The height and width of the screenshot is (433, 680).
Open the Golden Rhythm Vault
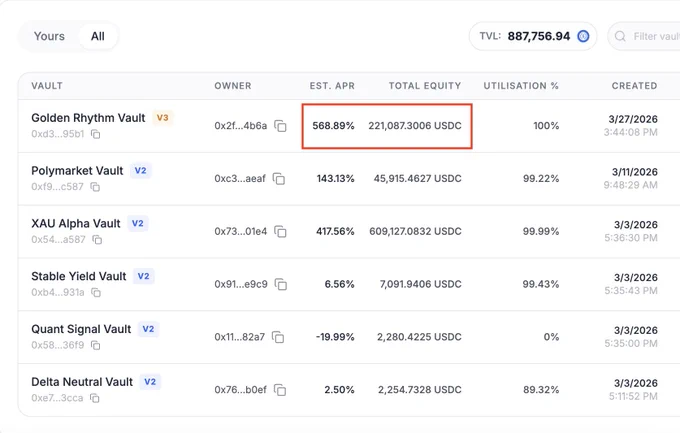click(88, 118)
